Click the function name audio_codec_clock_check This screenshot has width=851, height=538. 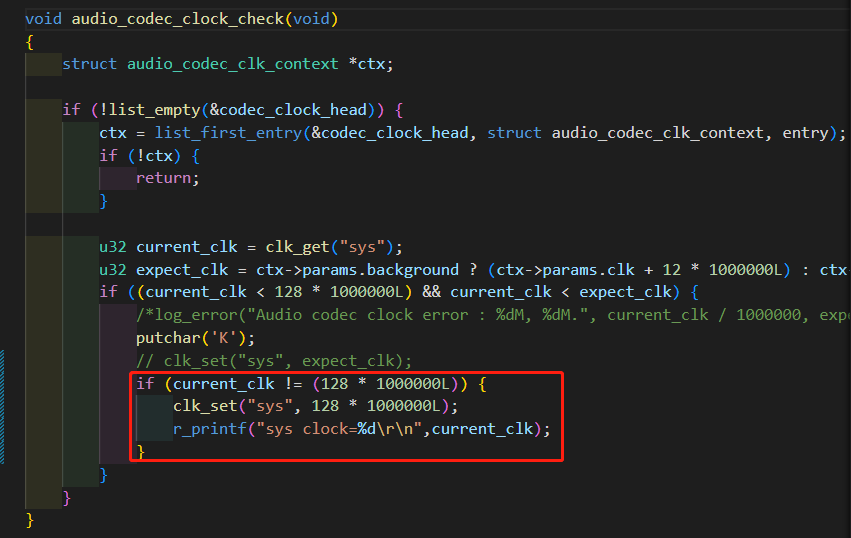178,19
